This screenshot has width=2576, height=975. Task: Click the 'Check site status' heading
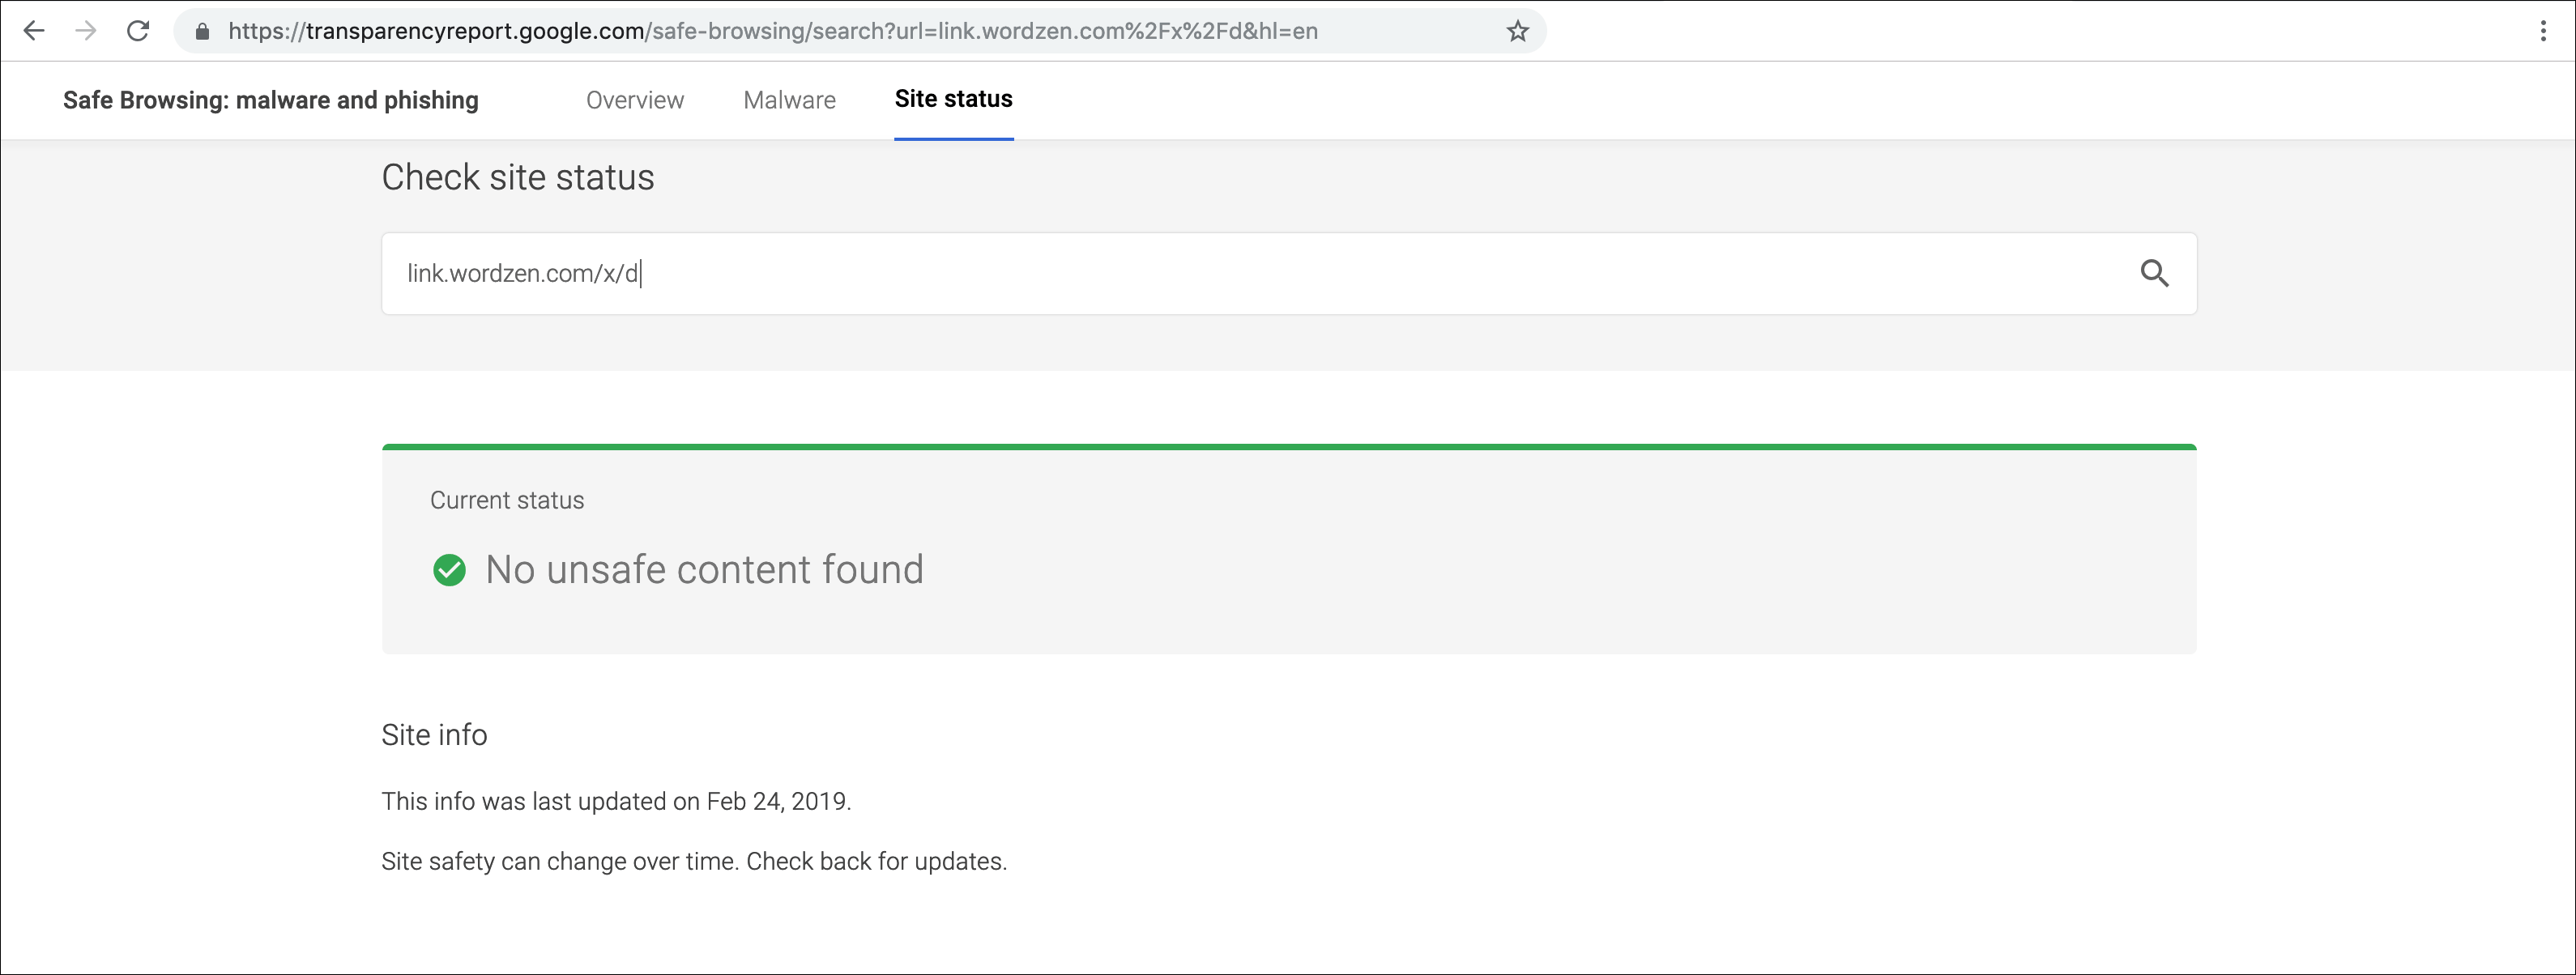(x=517, y=177)
